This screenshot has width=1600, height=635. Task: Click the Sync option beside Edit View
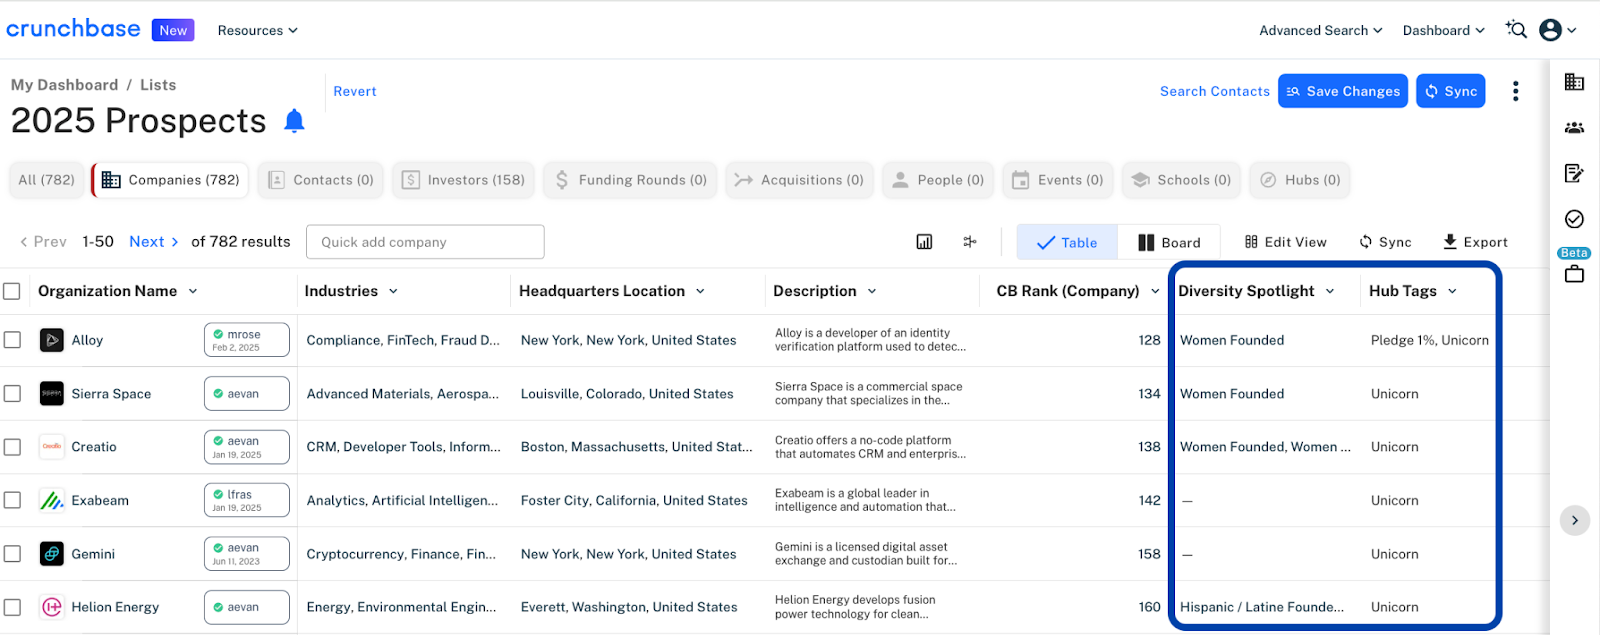(1386, 242)
